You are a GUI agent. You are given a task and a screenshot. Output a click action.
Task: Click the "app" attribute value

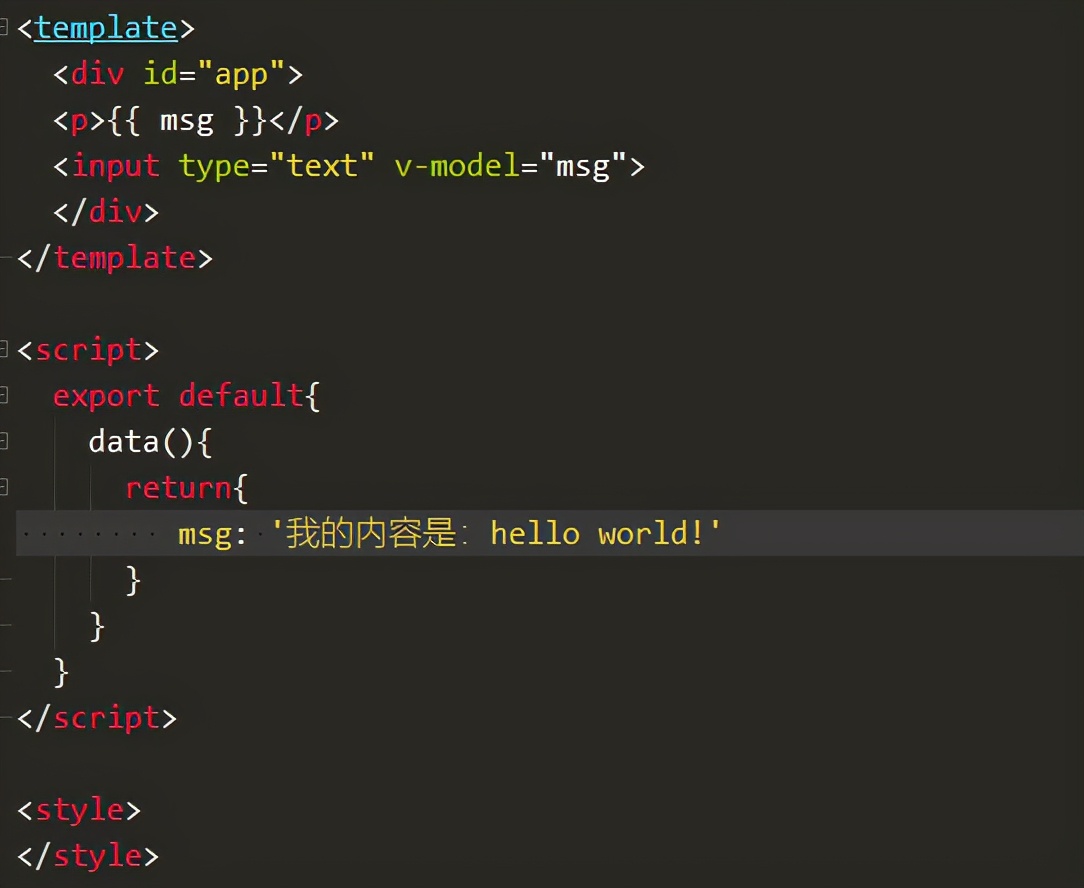click(241, 75)
